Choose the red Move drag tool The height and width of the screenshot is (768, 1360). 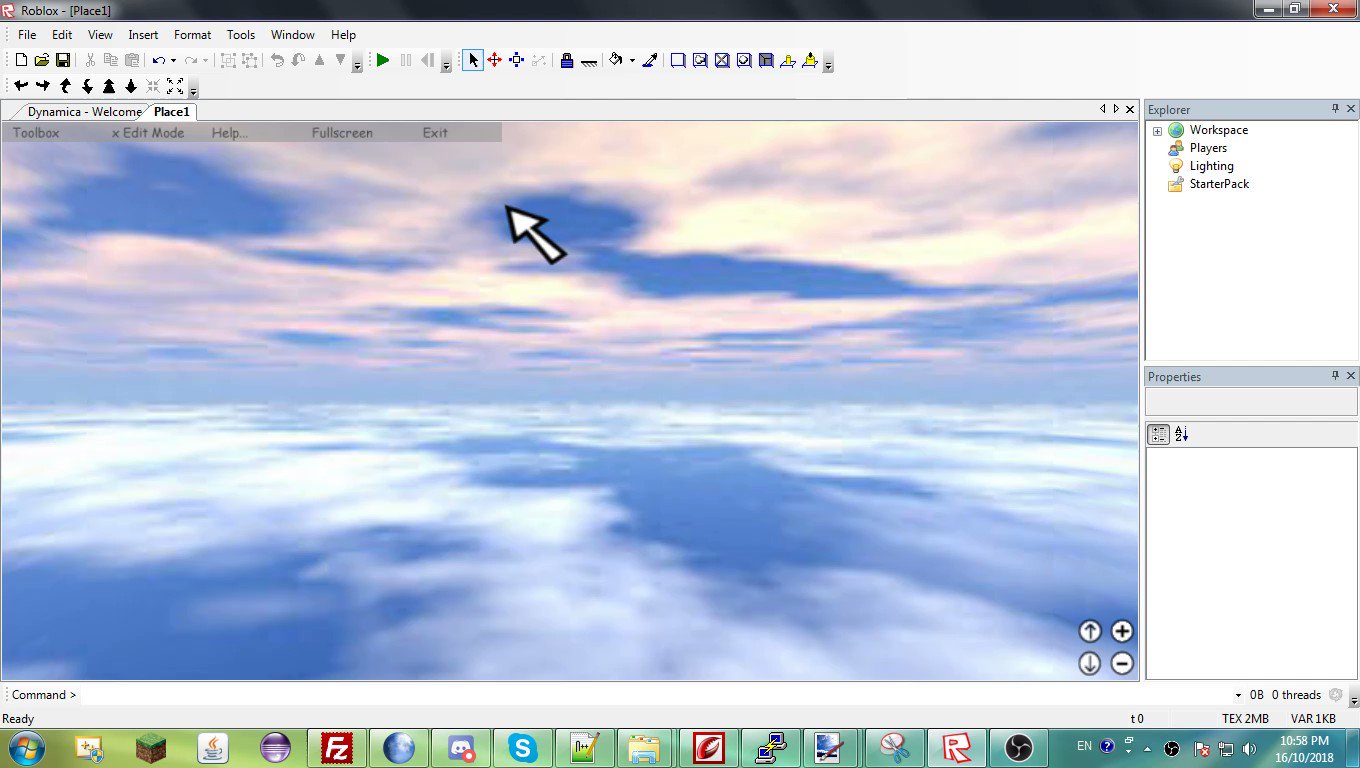[x=495, y=60]
